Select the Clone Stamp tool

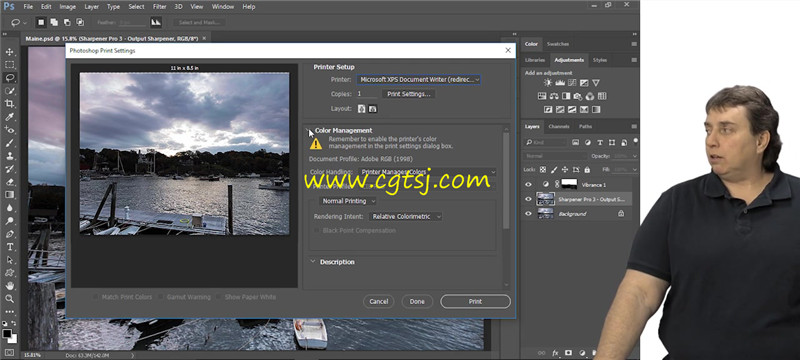[x=10, y=156]
